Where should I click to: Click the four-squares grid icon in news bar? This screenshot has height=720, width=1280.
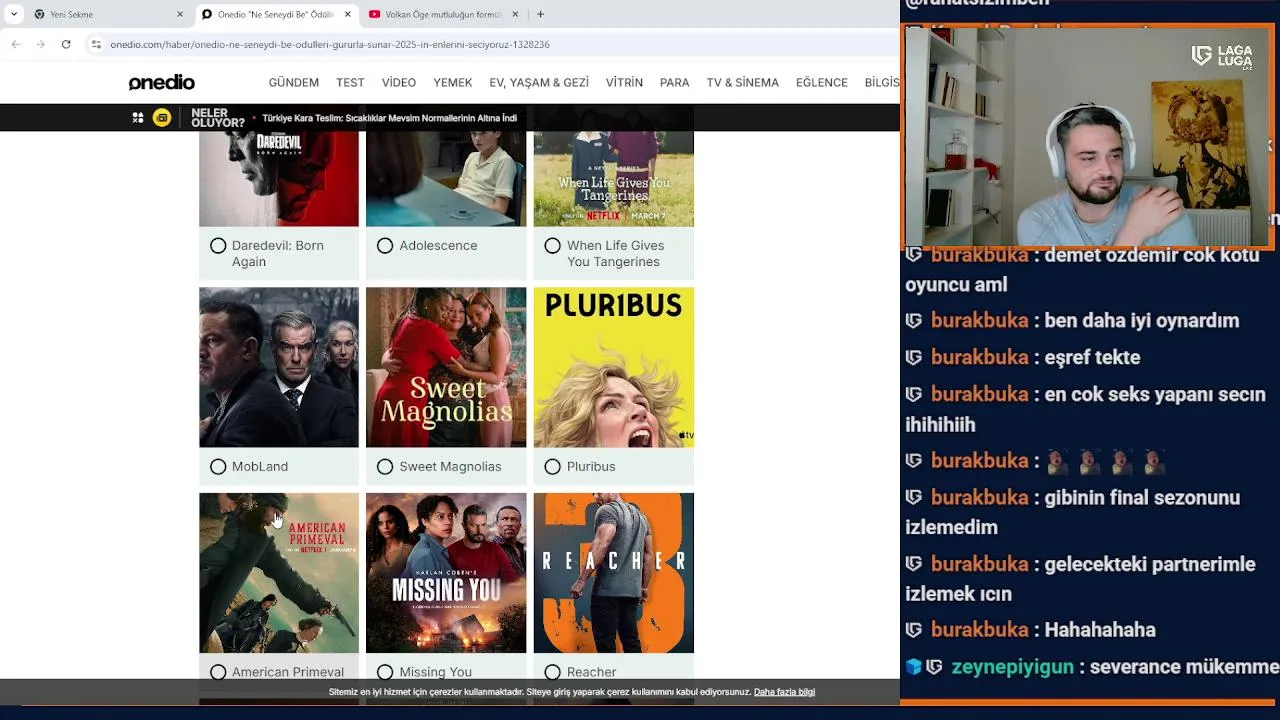138,118
